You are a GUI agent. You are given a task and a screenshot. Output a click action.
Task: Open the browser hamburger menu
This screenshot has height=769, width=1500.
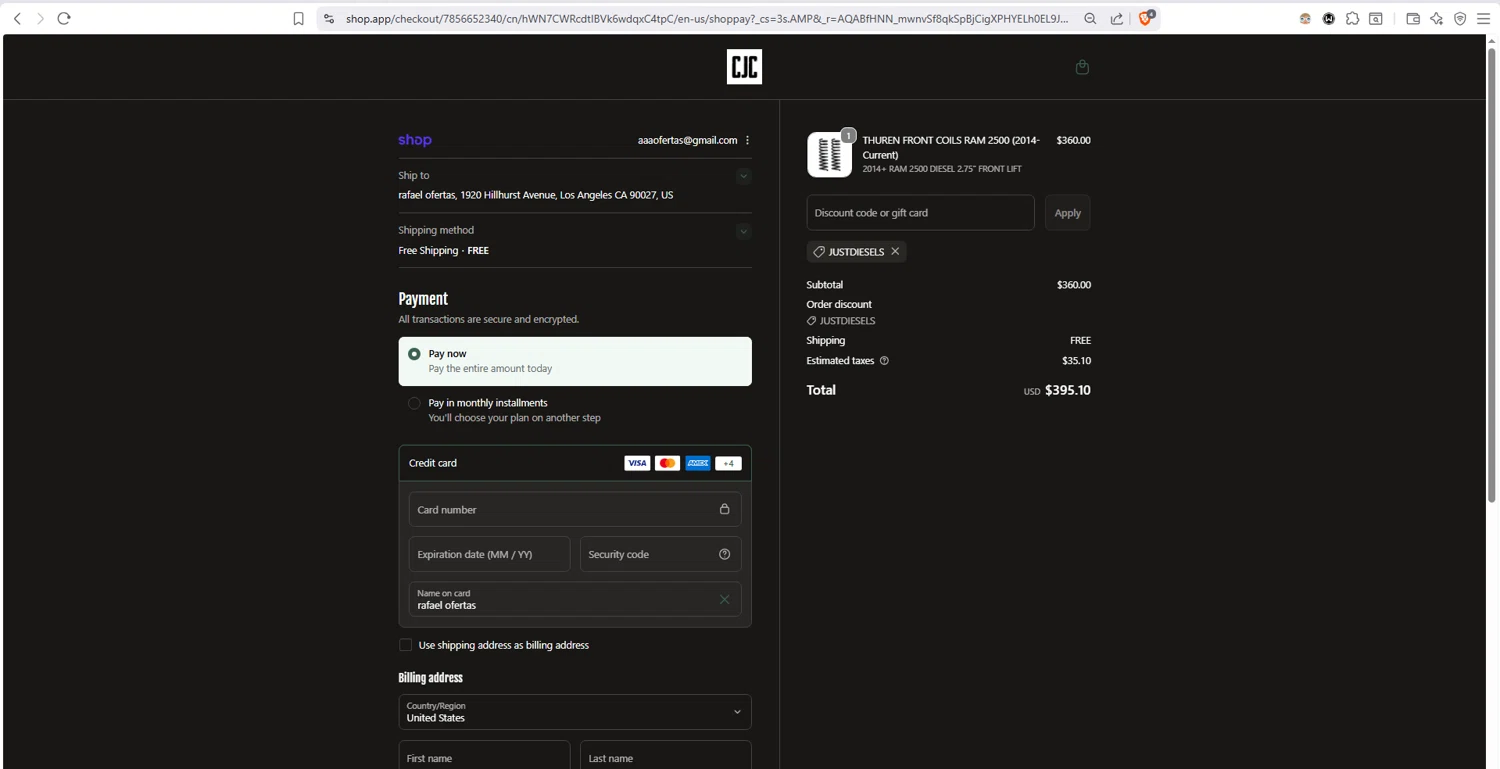pyautogui.click(x=1484, y=18)
